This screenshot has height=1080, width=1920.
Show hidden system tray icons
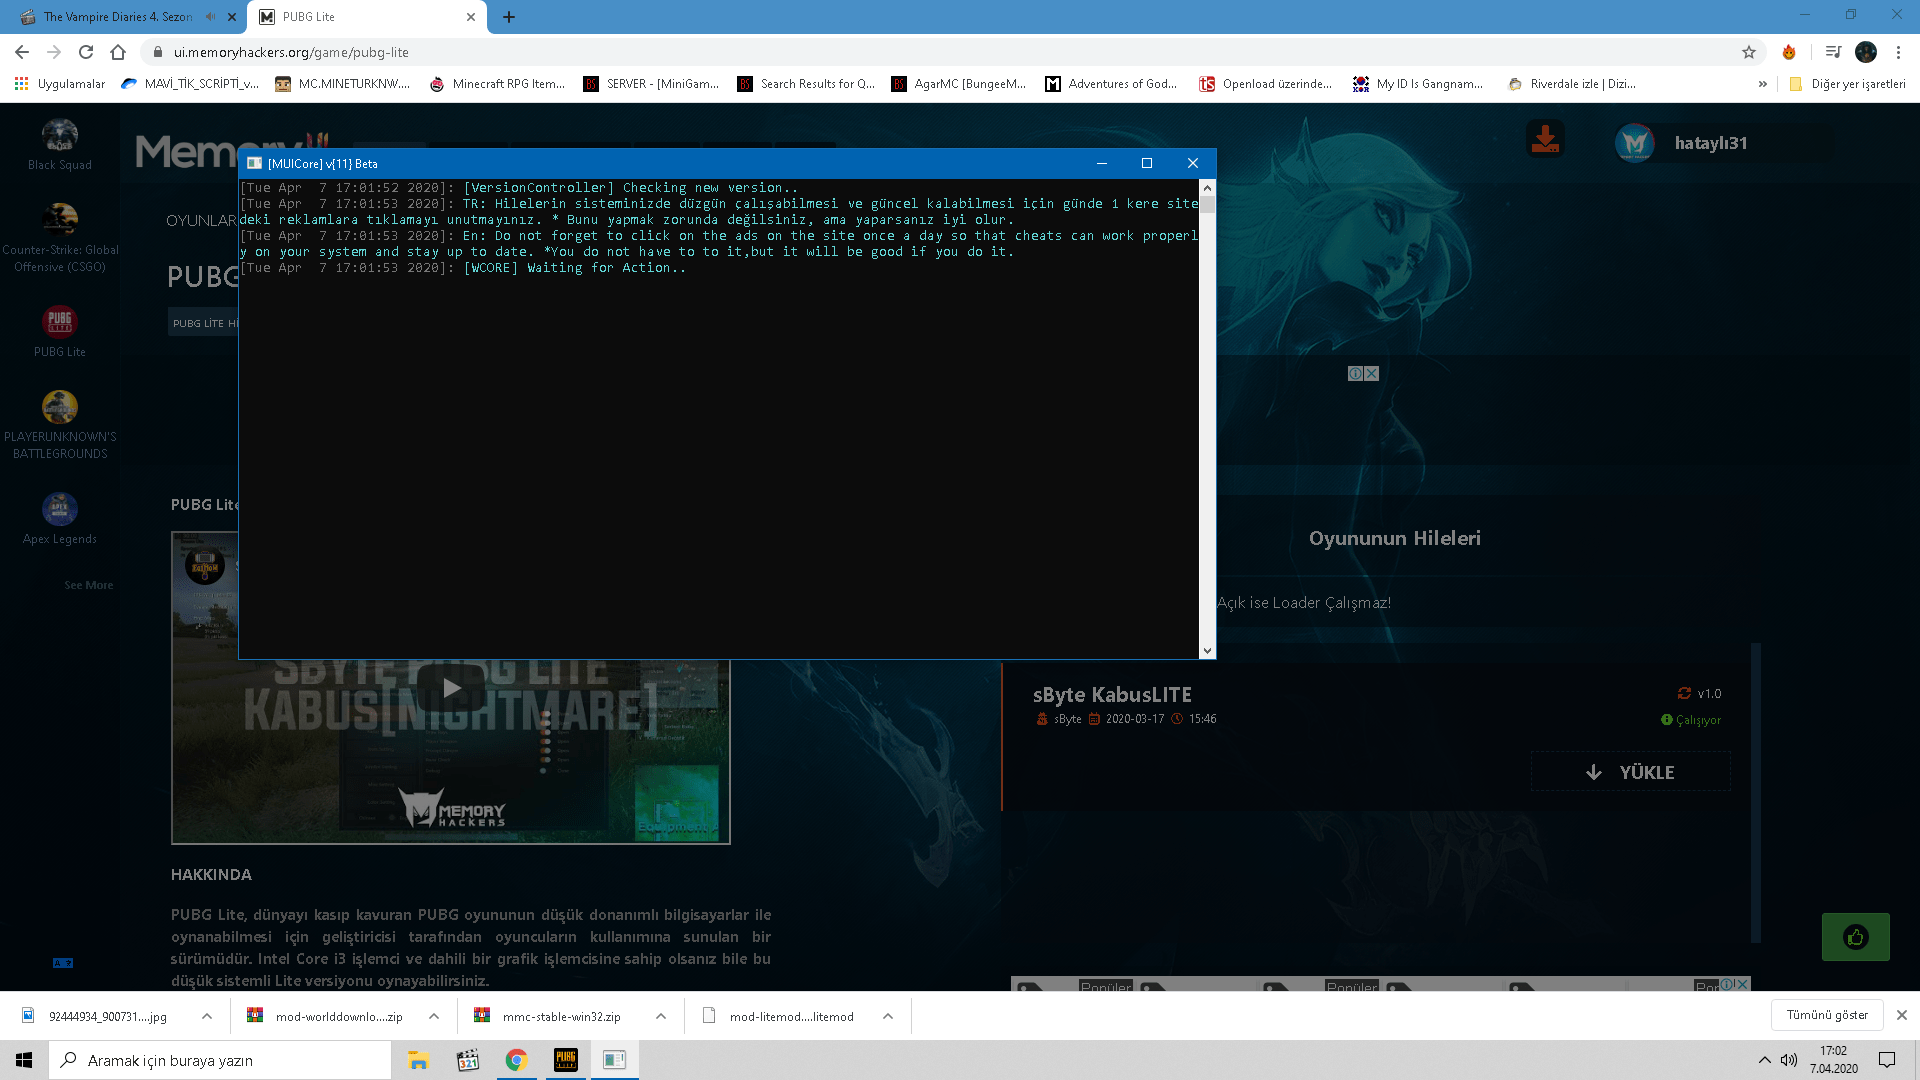click(x=1765, y=1060)
